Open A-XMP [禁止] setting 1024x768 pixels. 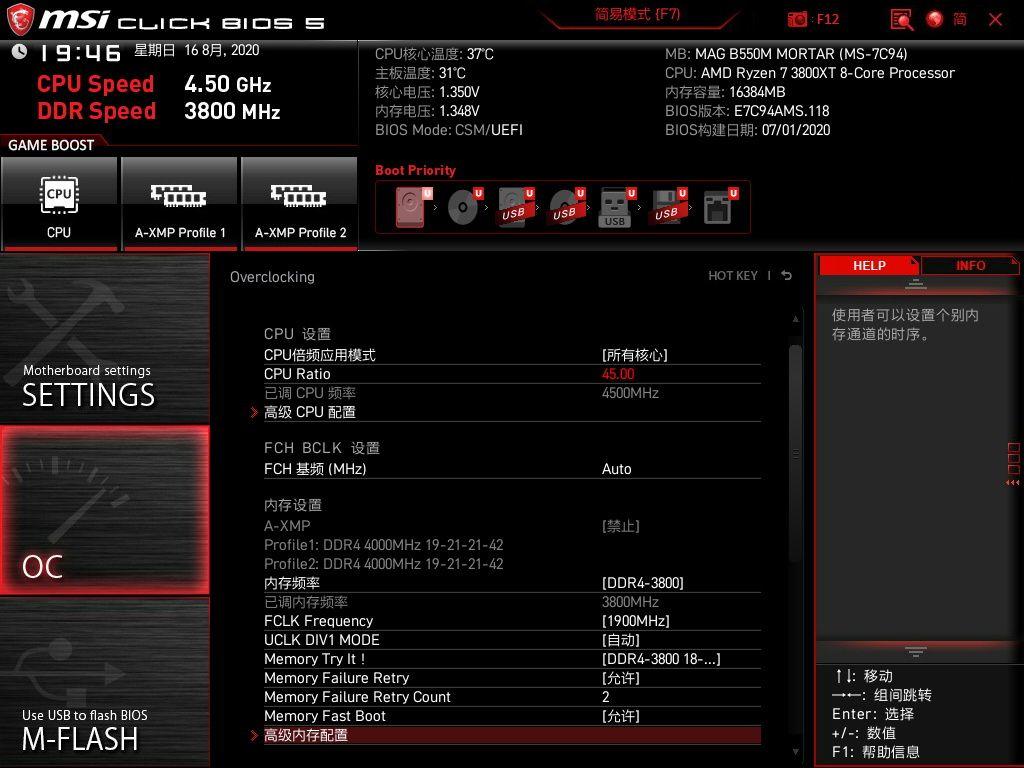[512, 526]
